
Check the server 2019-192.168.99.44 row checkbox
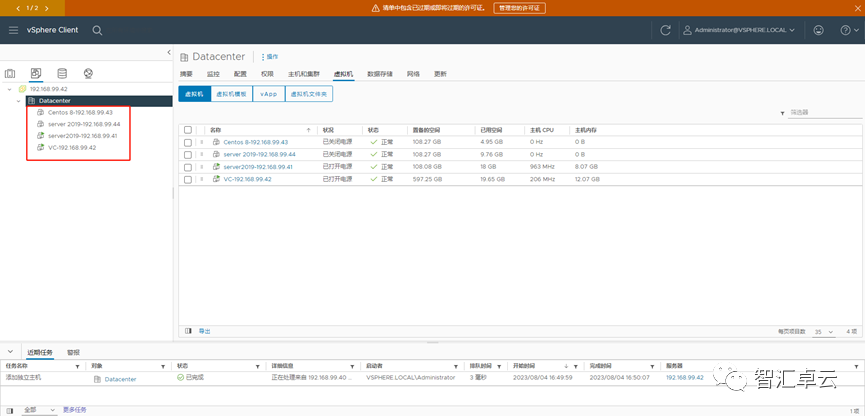[188, 154]
